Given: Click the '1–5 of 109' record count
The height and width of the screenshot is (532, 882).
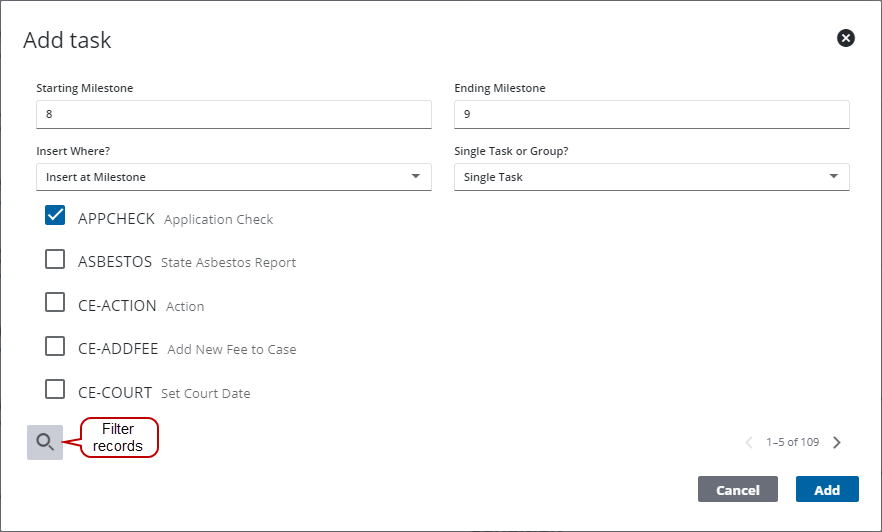Looking at the screenshot, I should pos(792,443).
